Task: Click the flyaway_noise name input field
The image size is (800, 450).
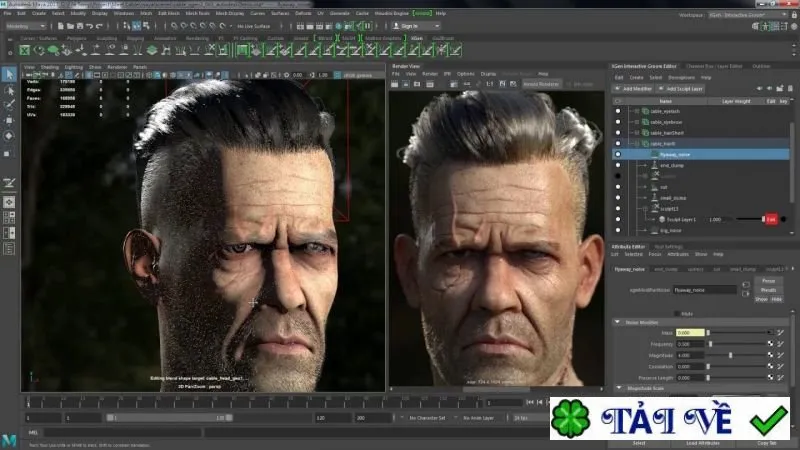Action: click(705, 290)
